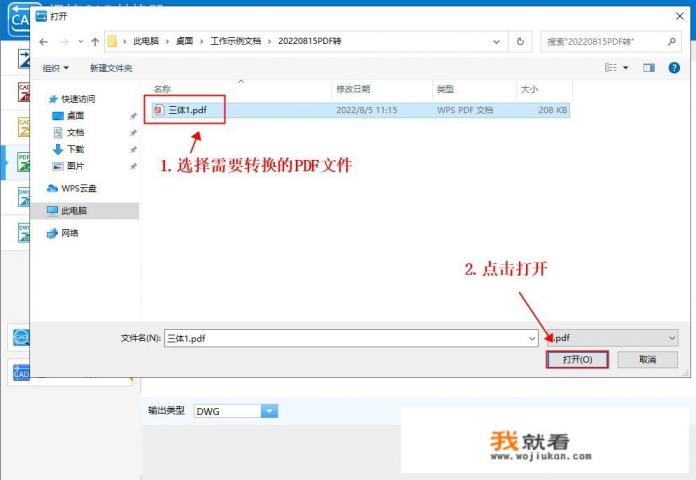This screenshot has height=480, width=696.
Task: Click the CAD viewer magnifier icon
Action: click(x=21, y=337)
